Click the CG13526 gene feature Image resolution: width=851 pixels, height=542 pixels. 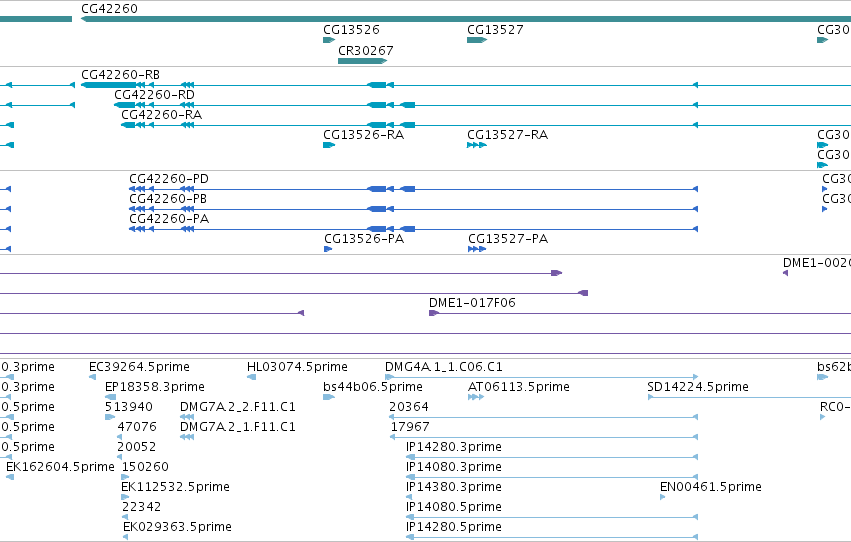[x=329, y=40]
